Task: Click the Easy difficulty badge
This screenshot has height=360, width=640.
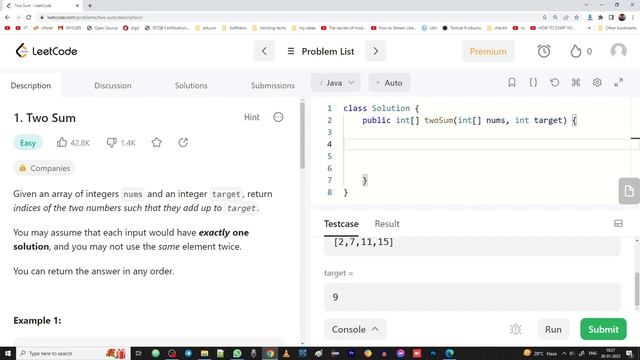Action: 28,143
